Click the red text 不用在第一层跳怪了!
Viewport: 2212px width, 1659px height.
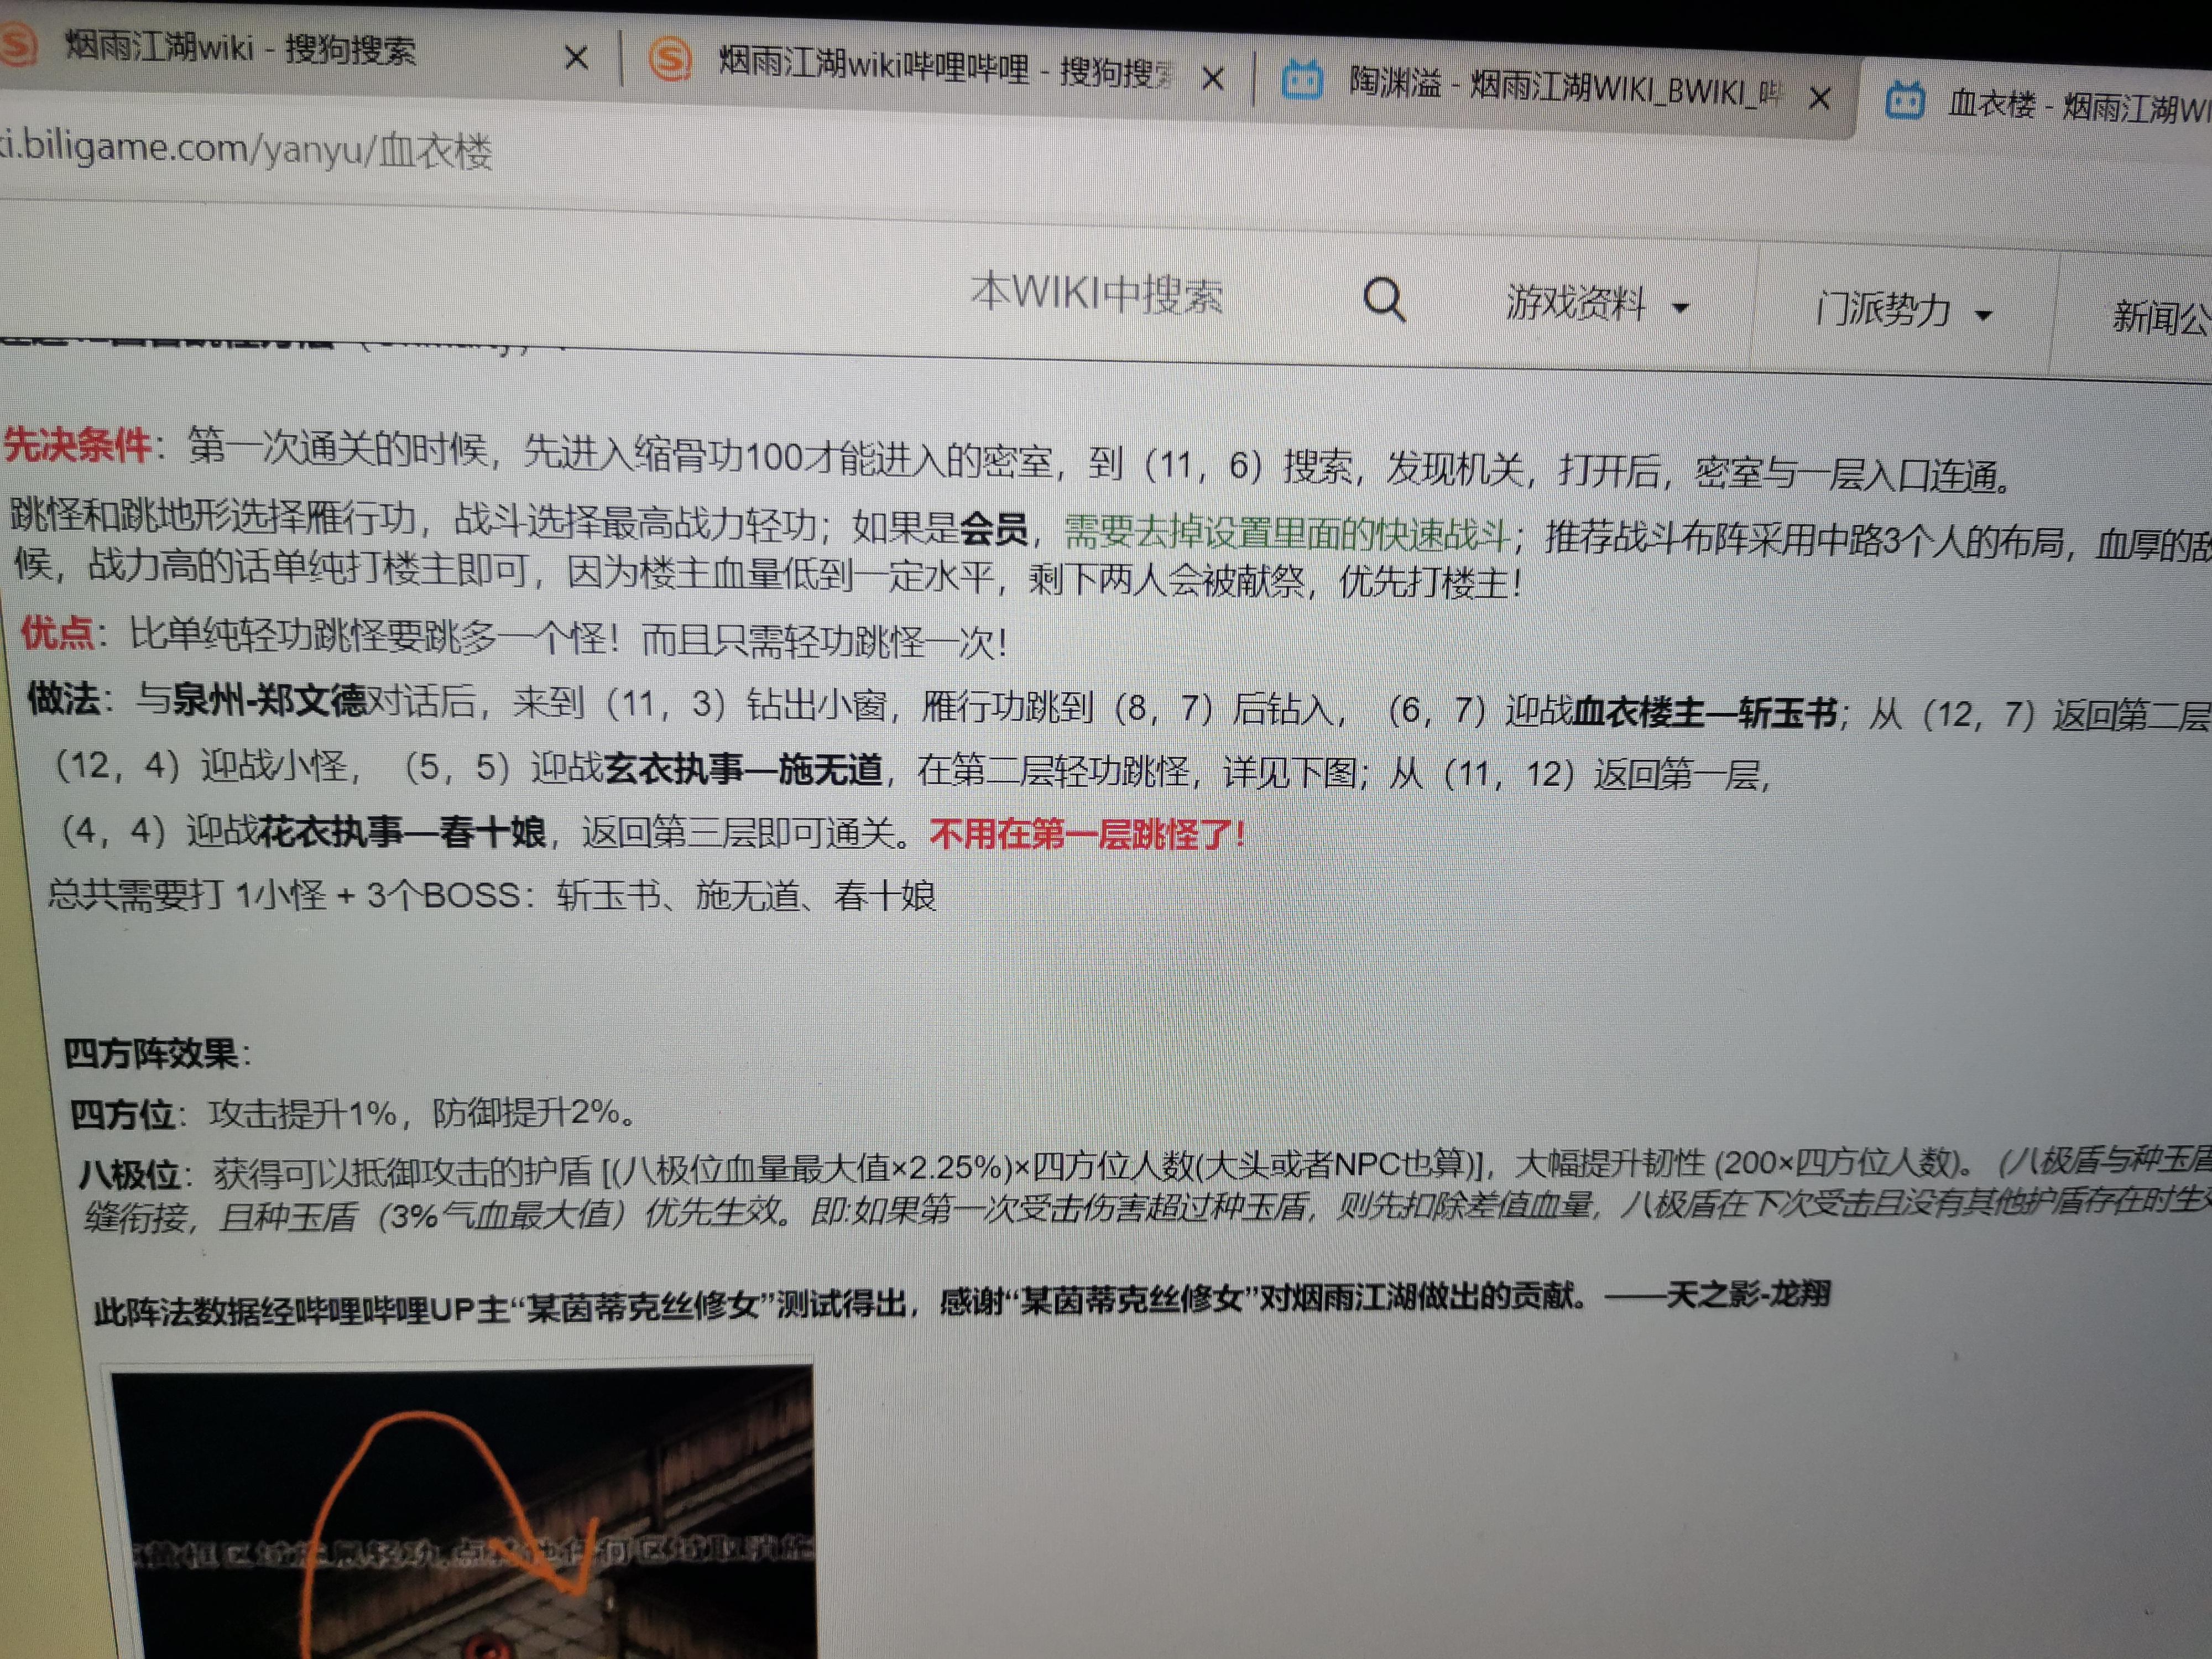[1088, 834]
